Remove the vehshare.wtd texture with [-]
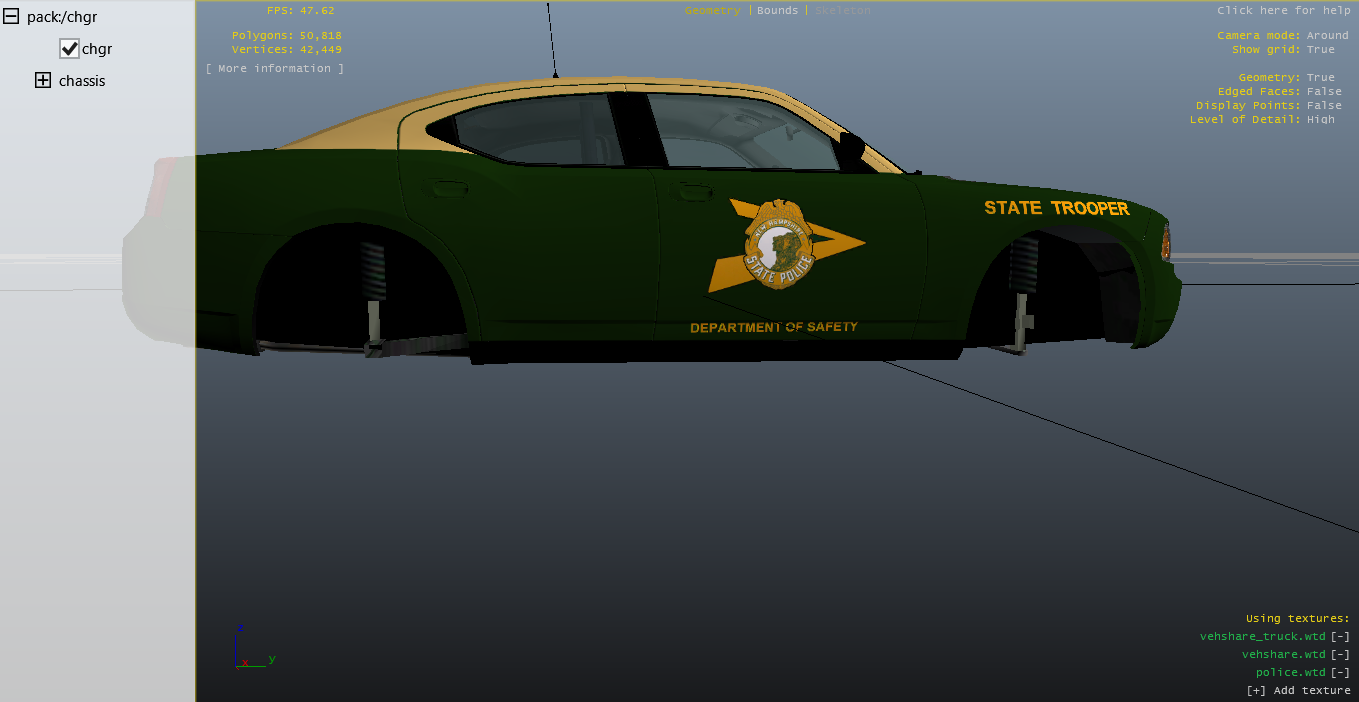The image size is (1359, 702). click(x=1340, y=655)
